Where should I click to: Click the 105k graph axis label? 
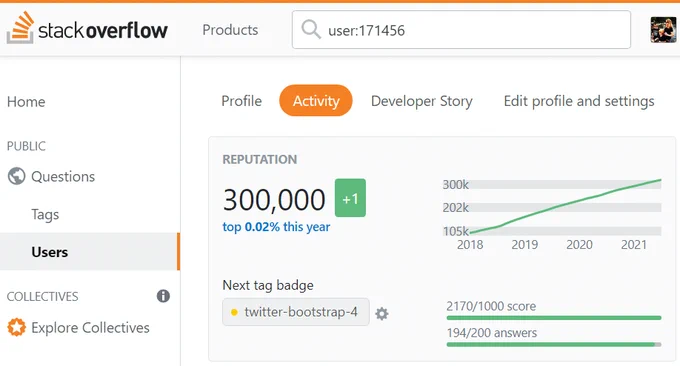coord(455,231)
